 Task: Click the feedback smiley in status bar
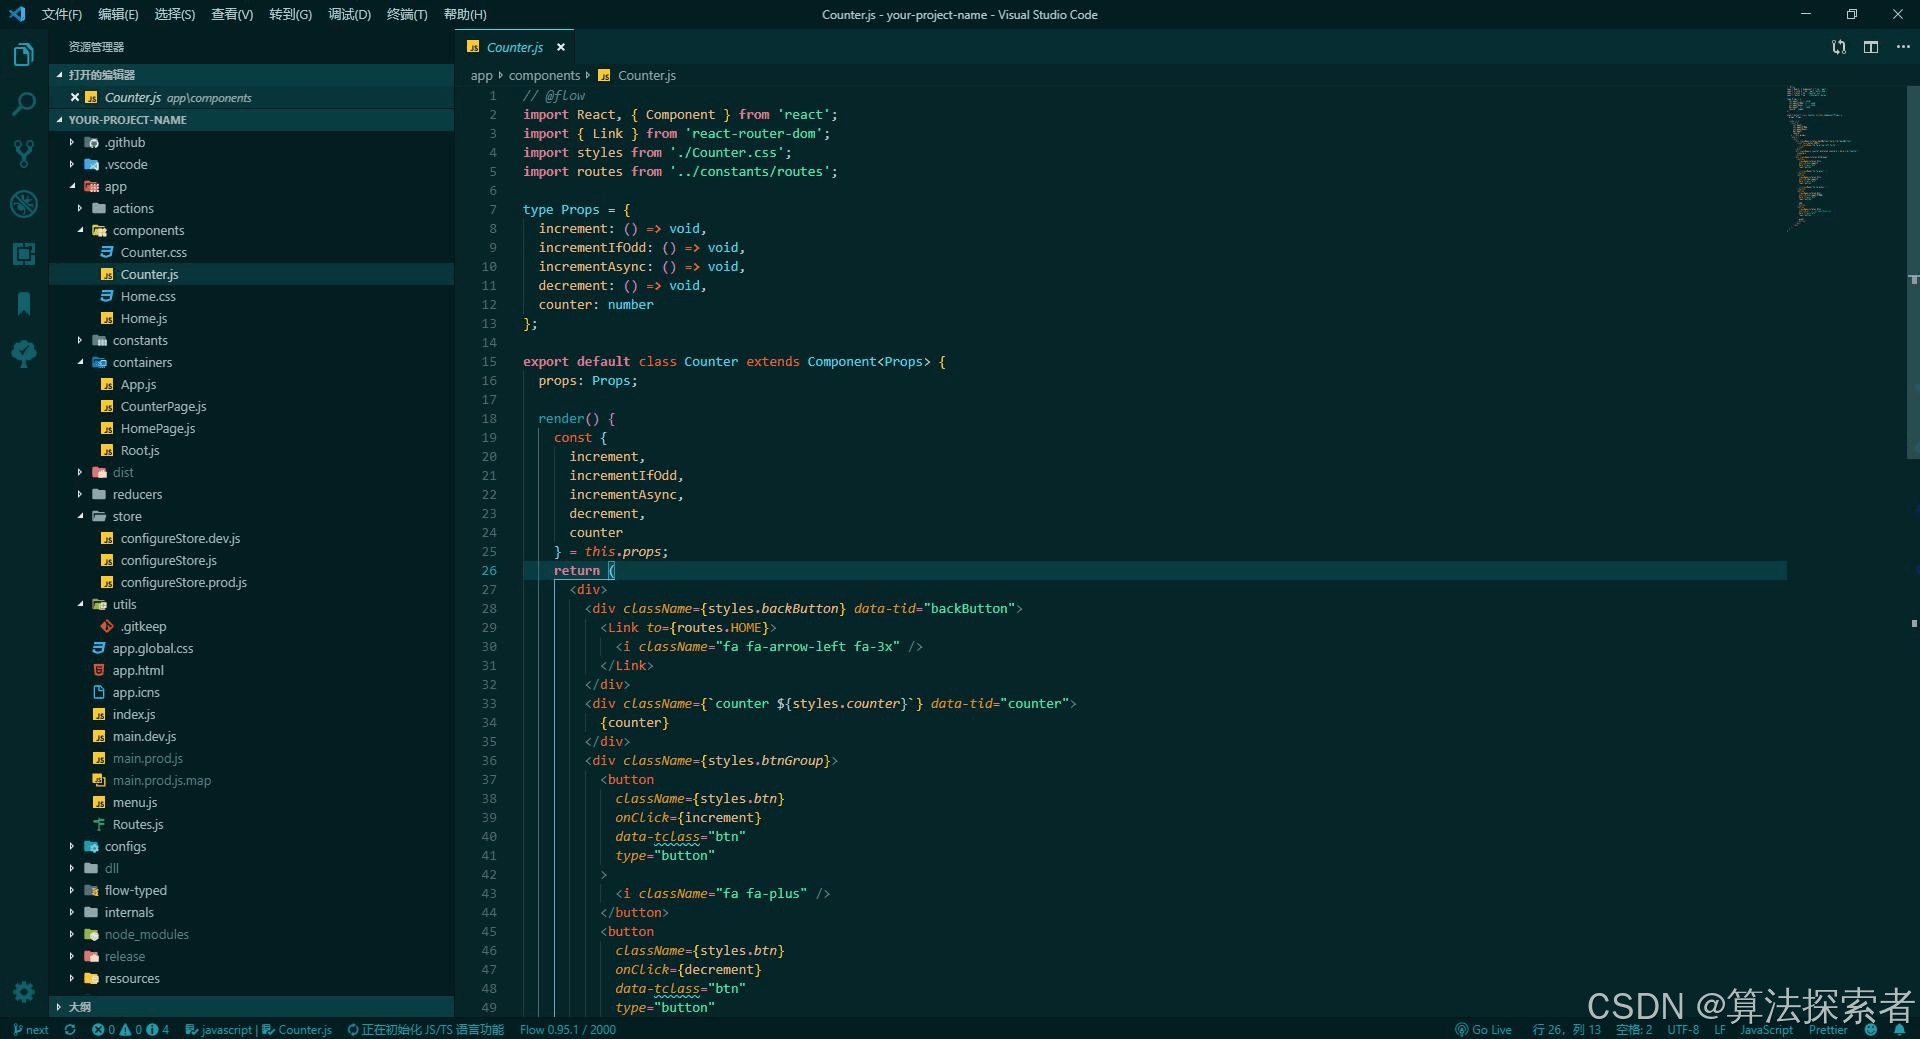1871,1029
